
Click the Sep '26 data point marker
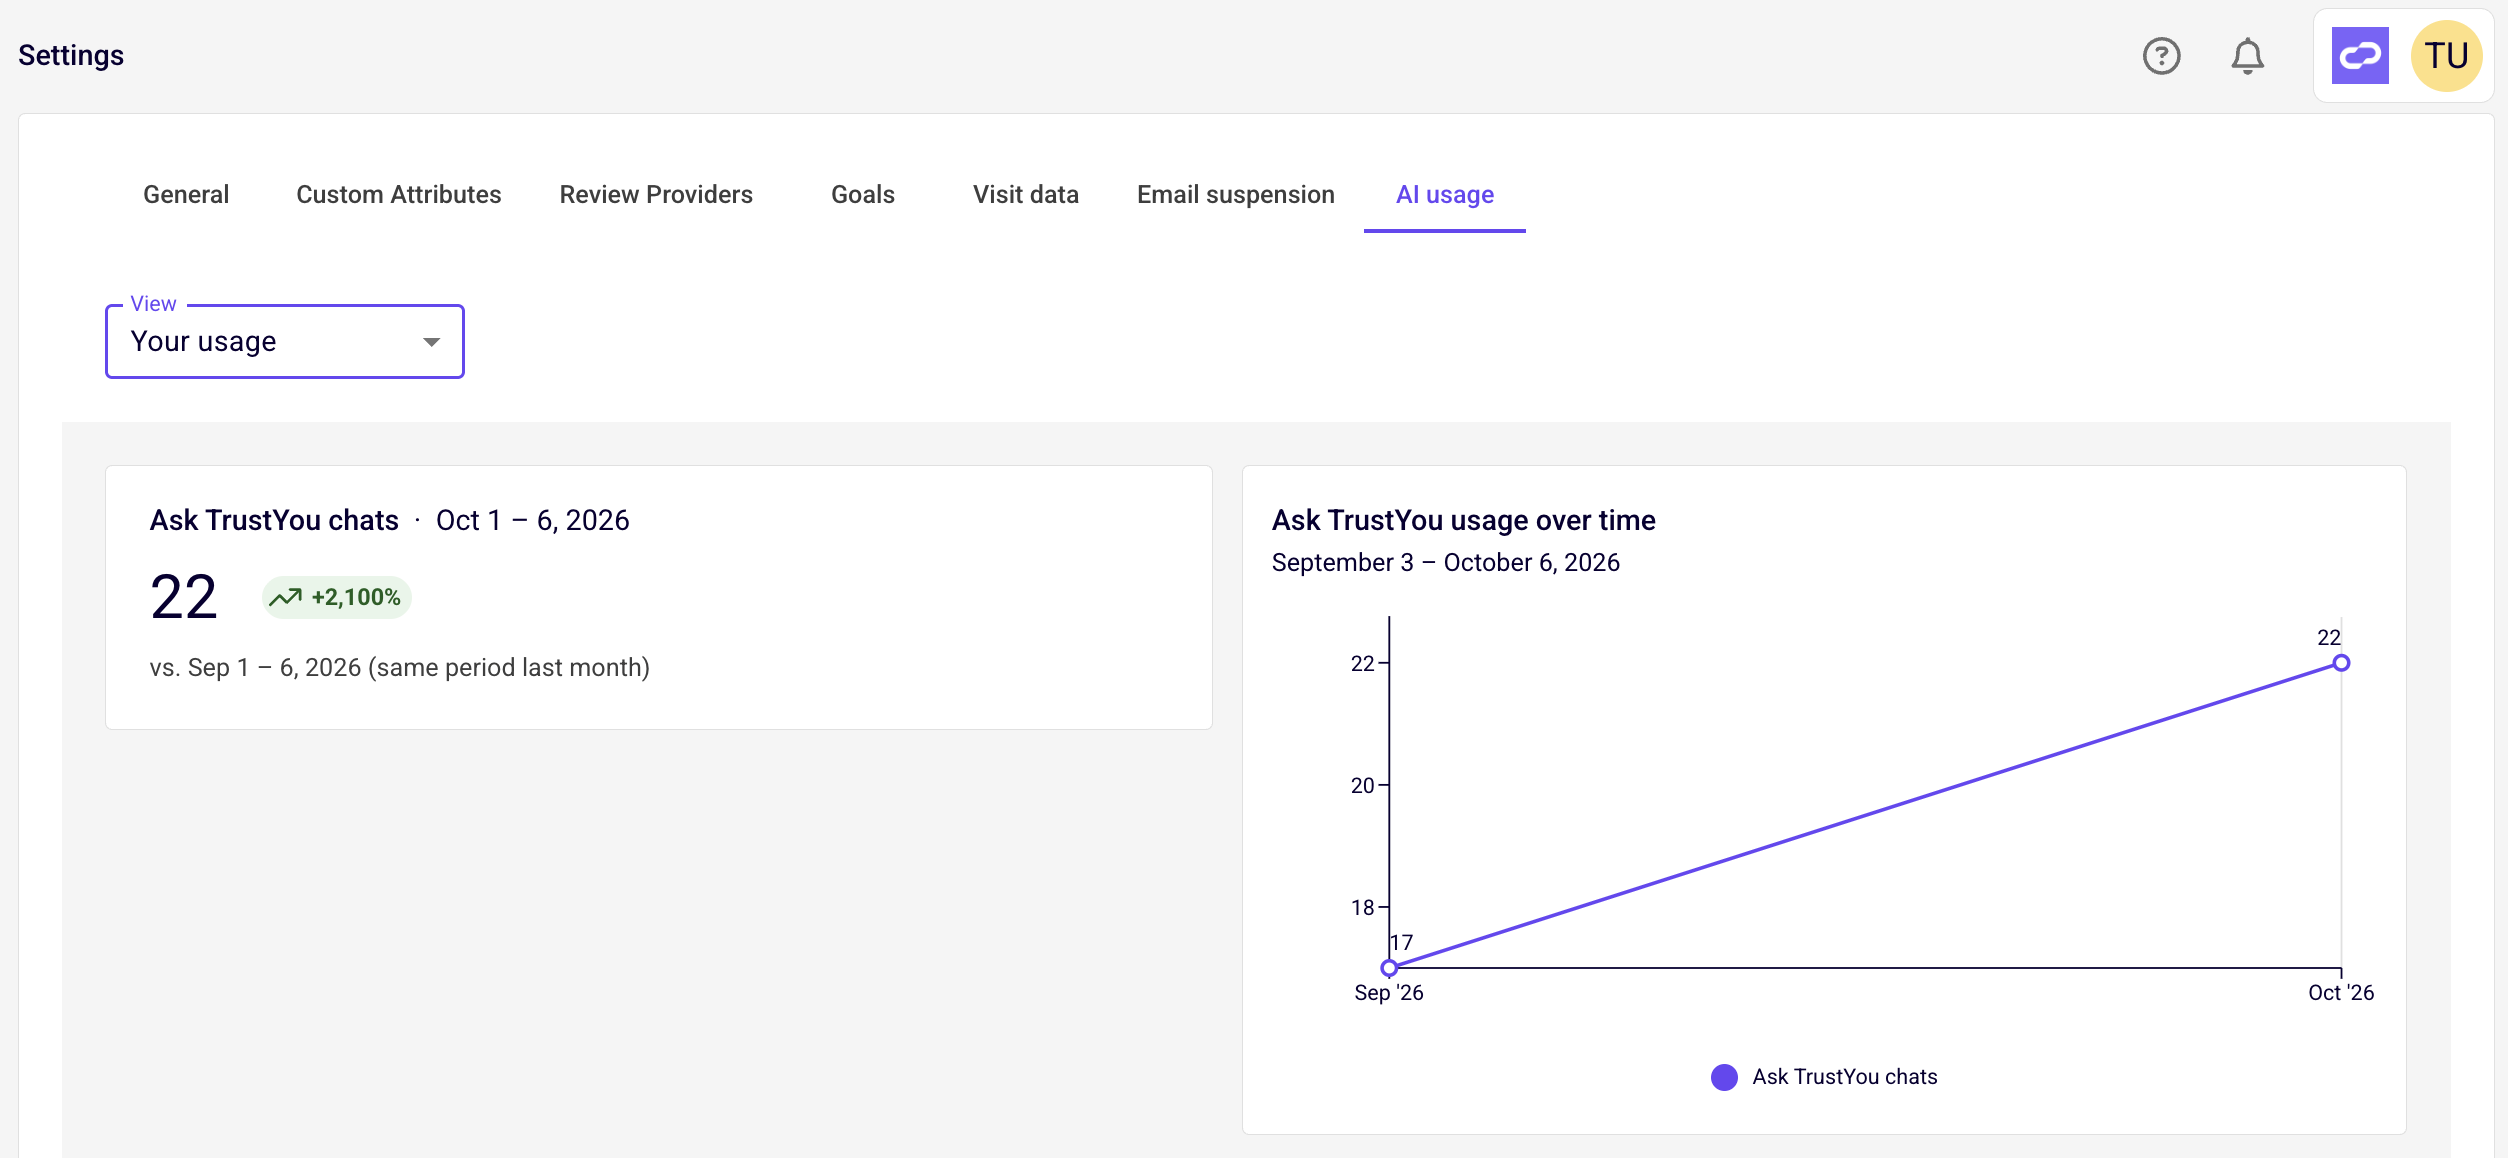click(x=1389, y=968)
